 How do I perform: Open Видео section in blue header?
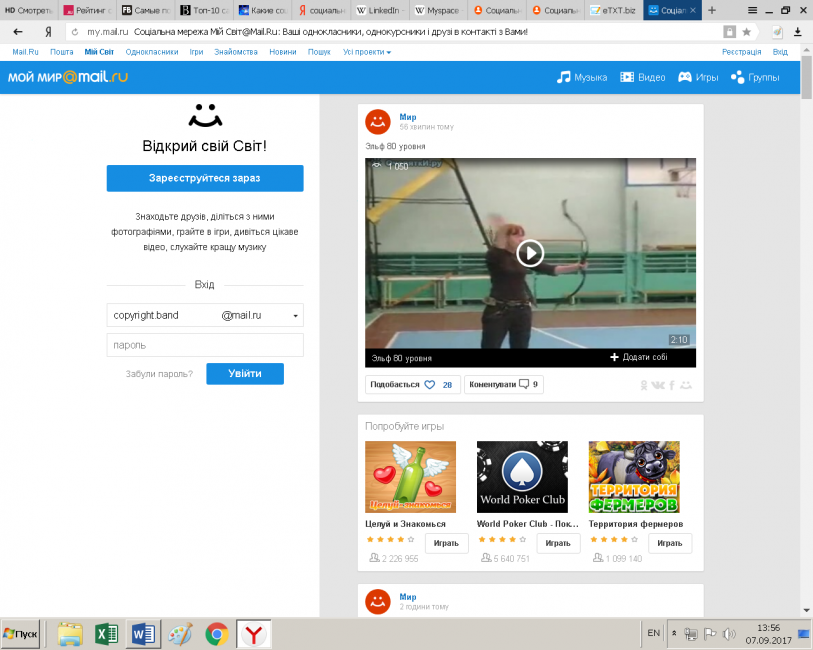tap(643, 77)
